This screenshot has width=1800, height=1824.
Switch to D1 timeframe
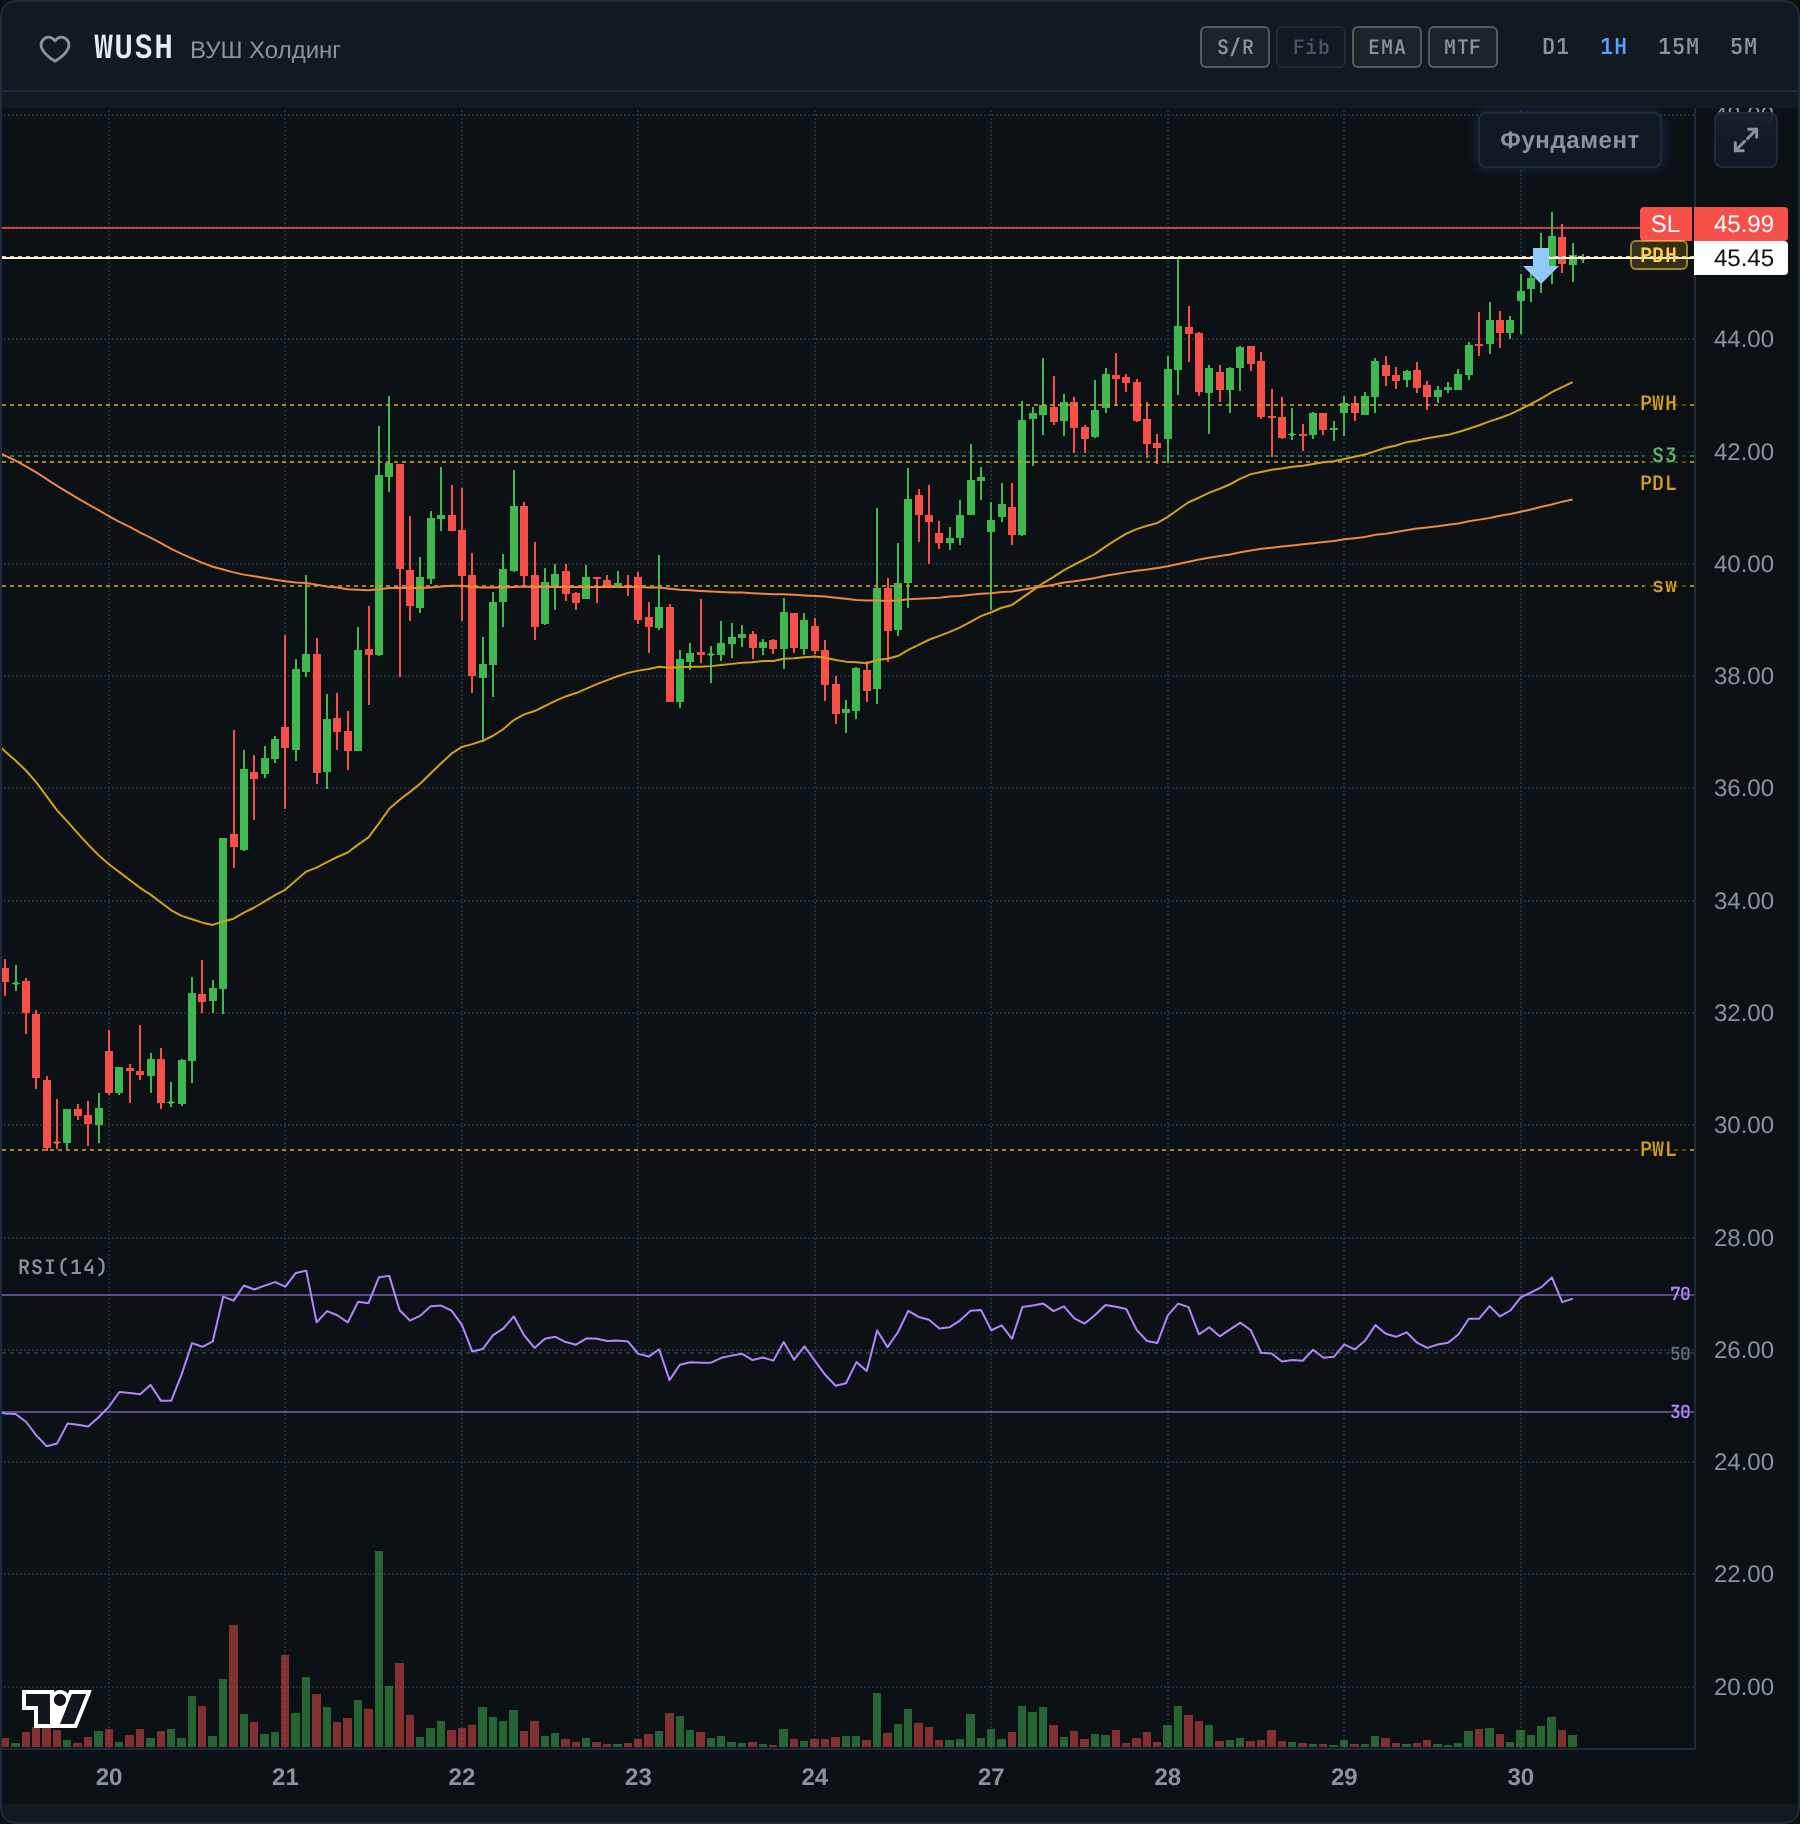point(1555,47)
